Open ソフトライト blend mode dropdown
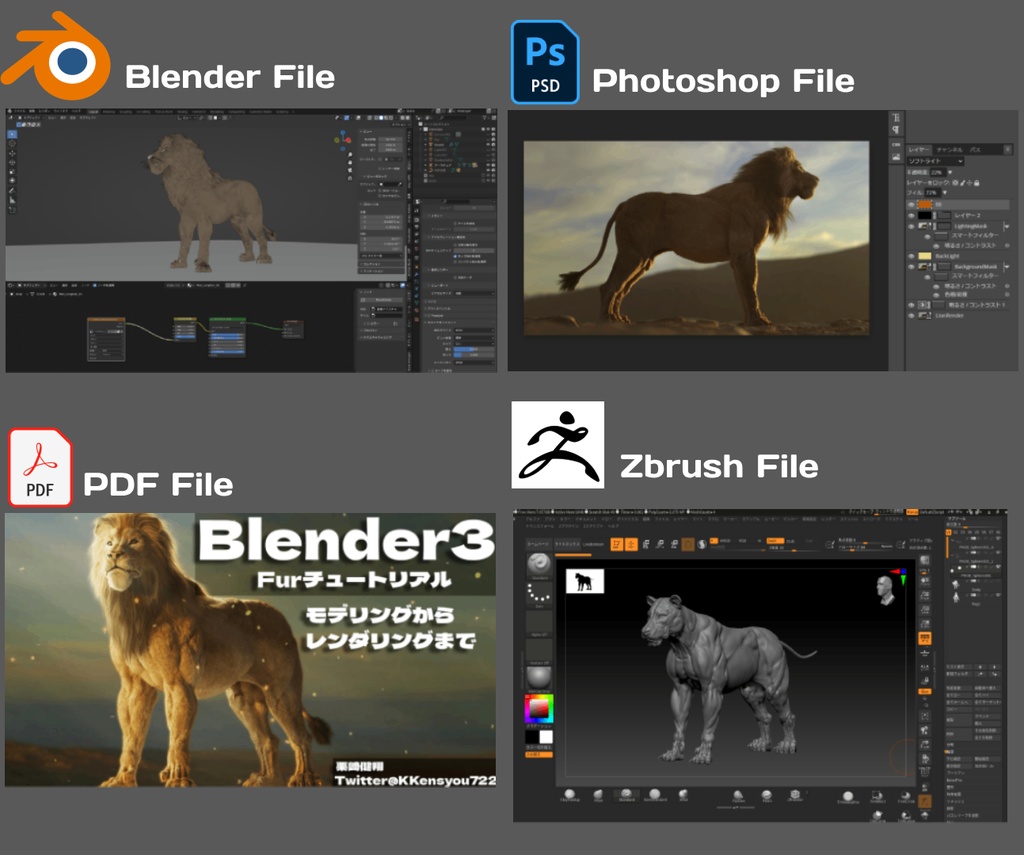 (x=935, y=161)
